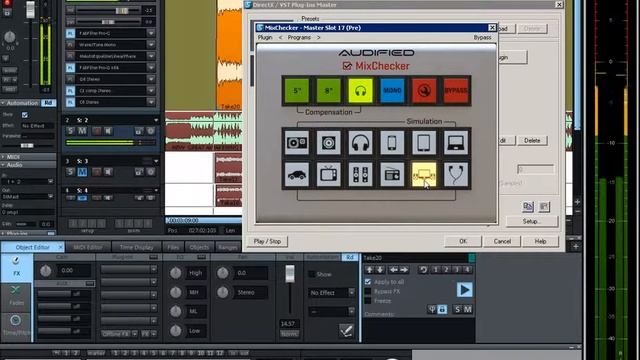Viewport: 640px width, 360px height.
Task: Select boombox simulation icon
Action: [297, 142]
